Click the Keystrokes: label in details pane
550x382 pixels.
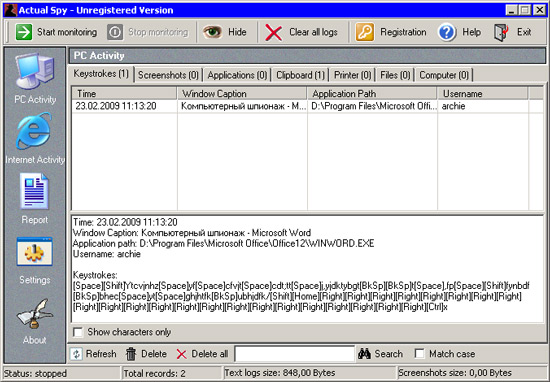tap(95, 275)
